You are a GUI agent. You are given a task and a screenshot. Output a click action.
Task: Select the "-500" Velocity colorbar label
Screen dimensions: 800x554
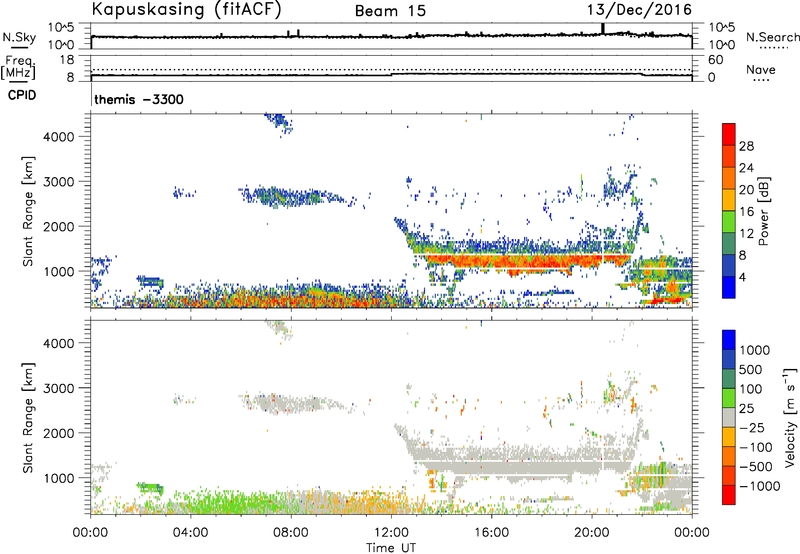(x=756, y=467)
